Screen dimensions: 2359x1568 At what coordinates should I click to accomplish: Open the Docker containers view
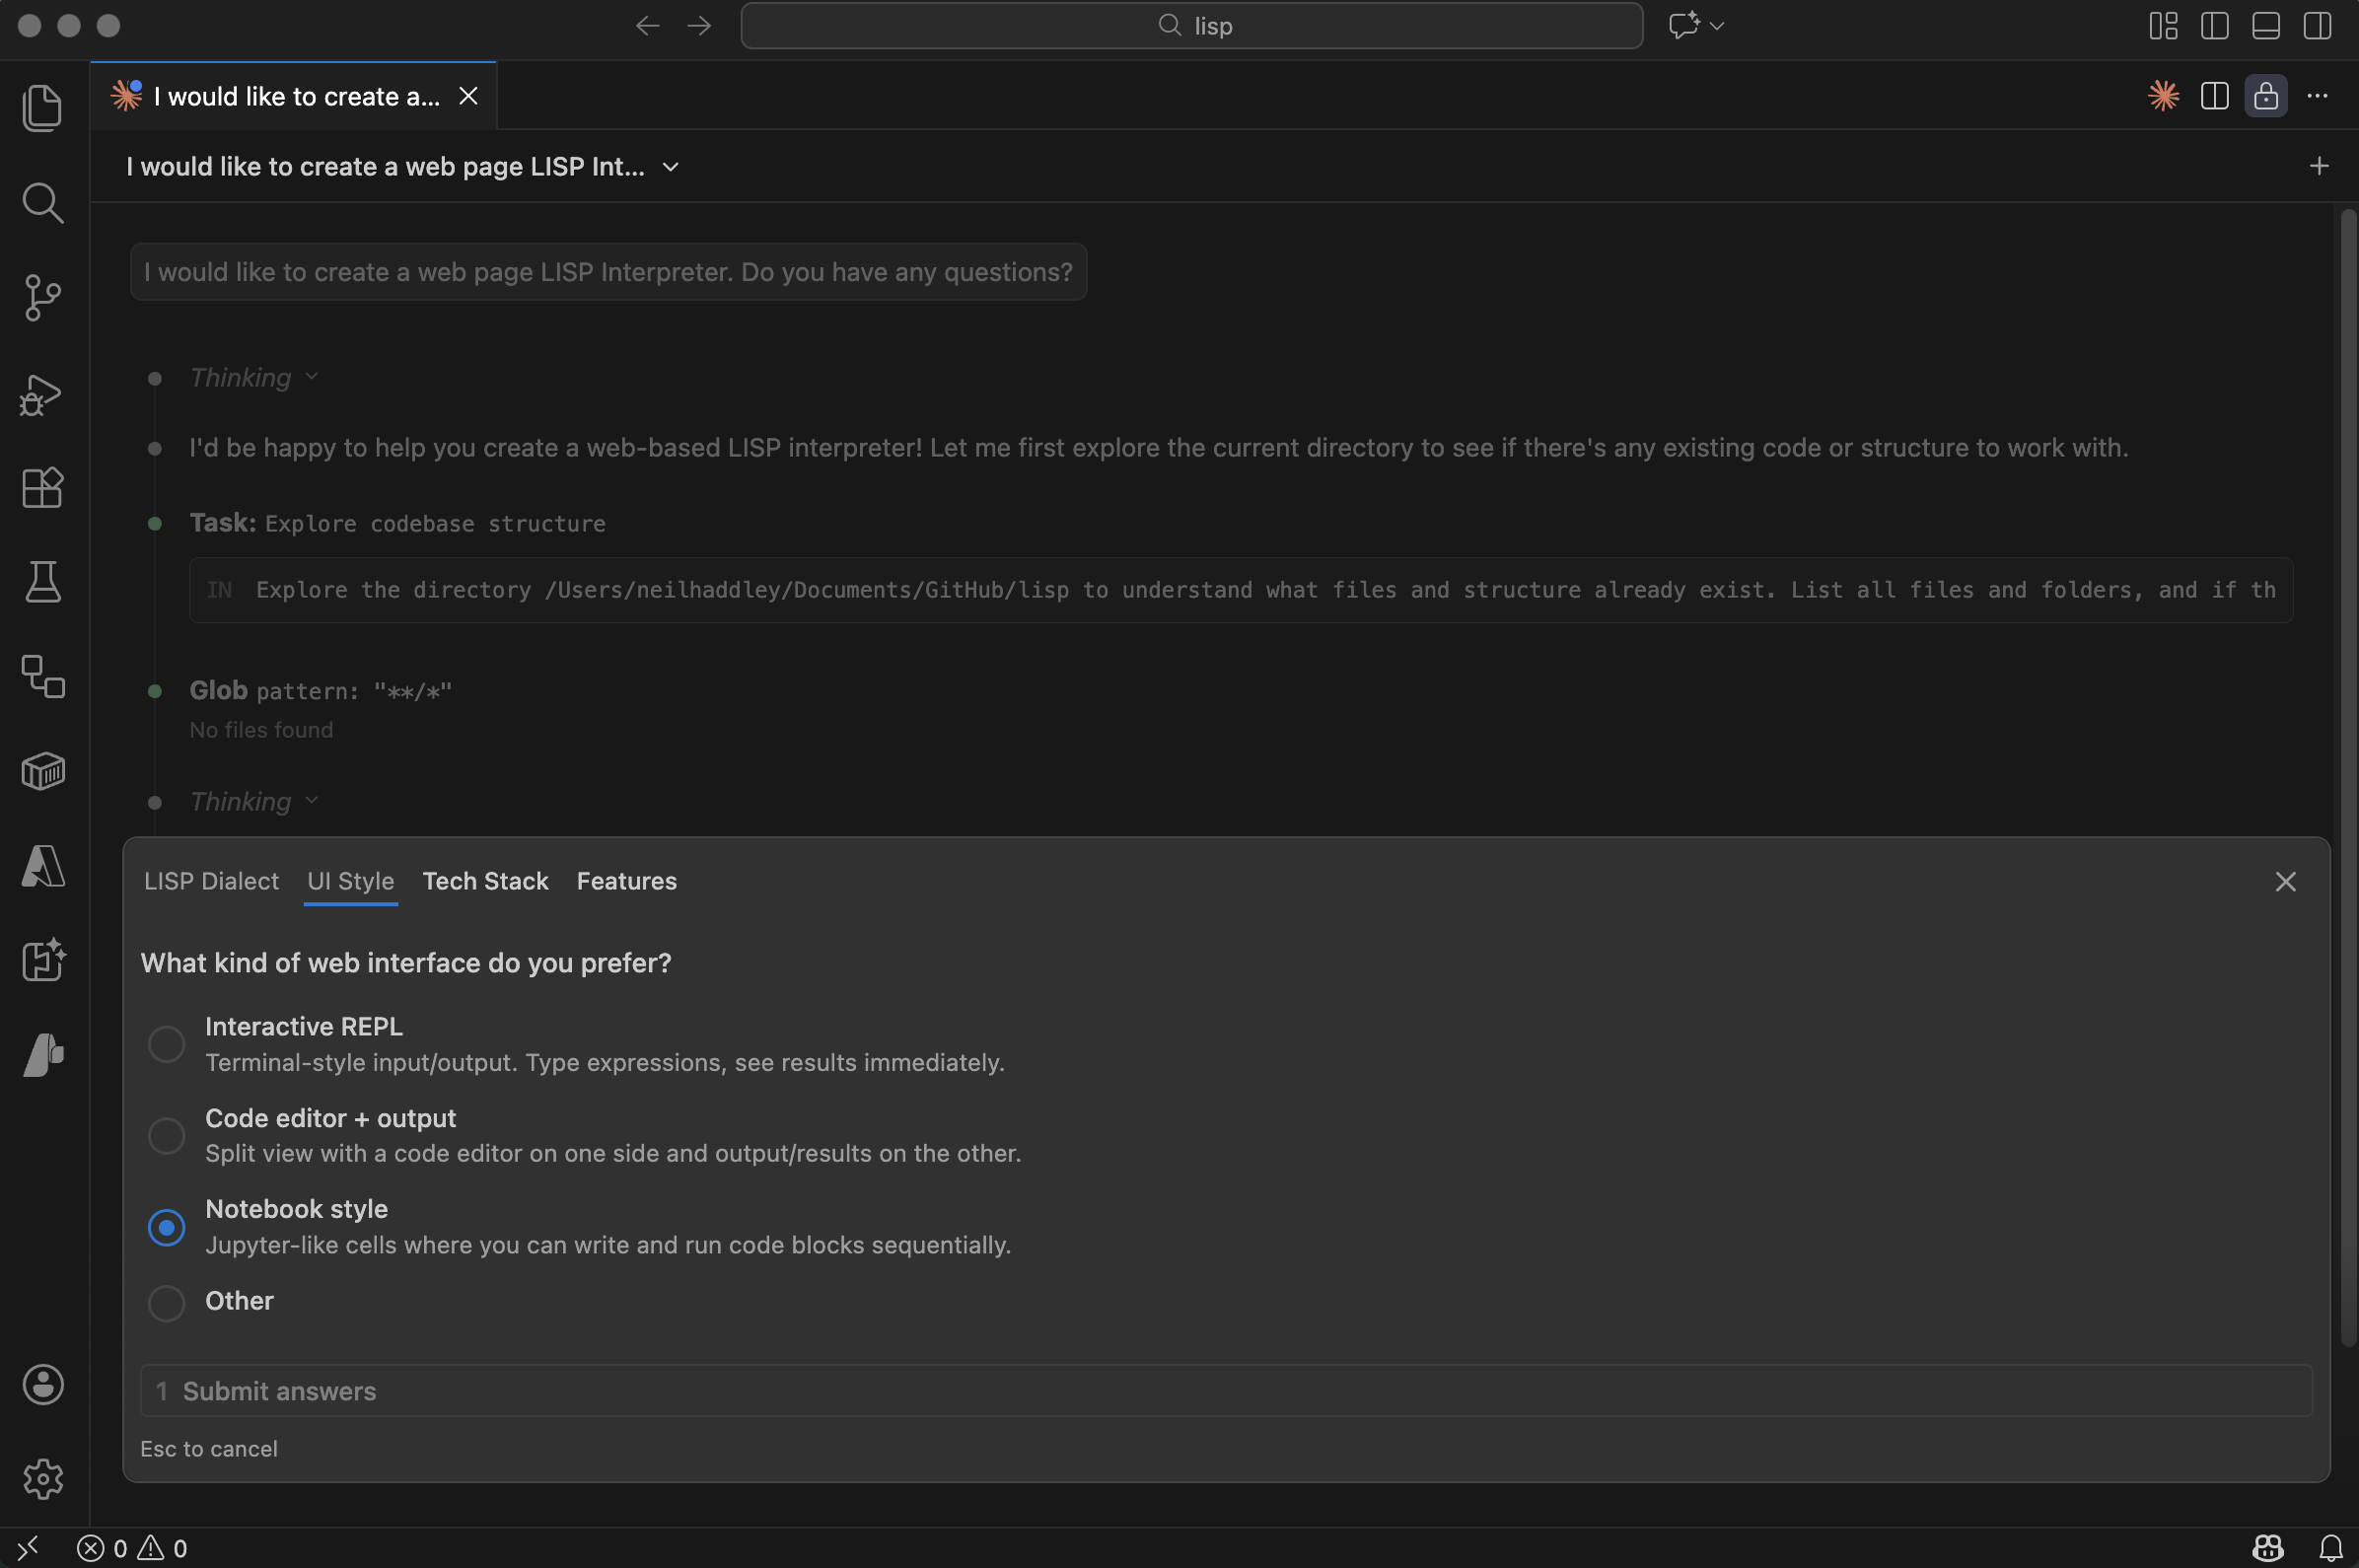click(x=42, y=770)
